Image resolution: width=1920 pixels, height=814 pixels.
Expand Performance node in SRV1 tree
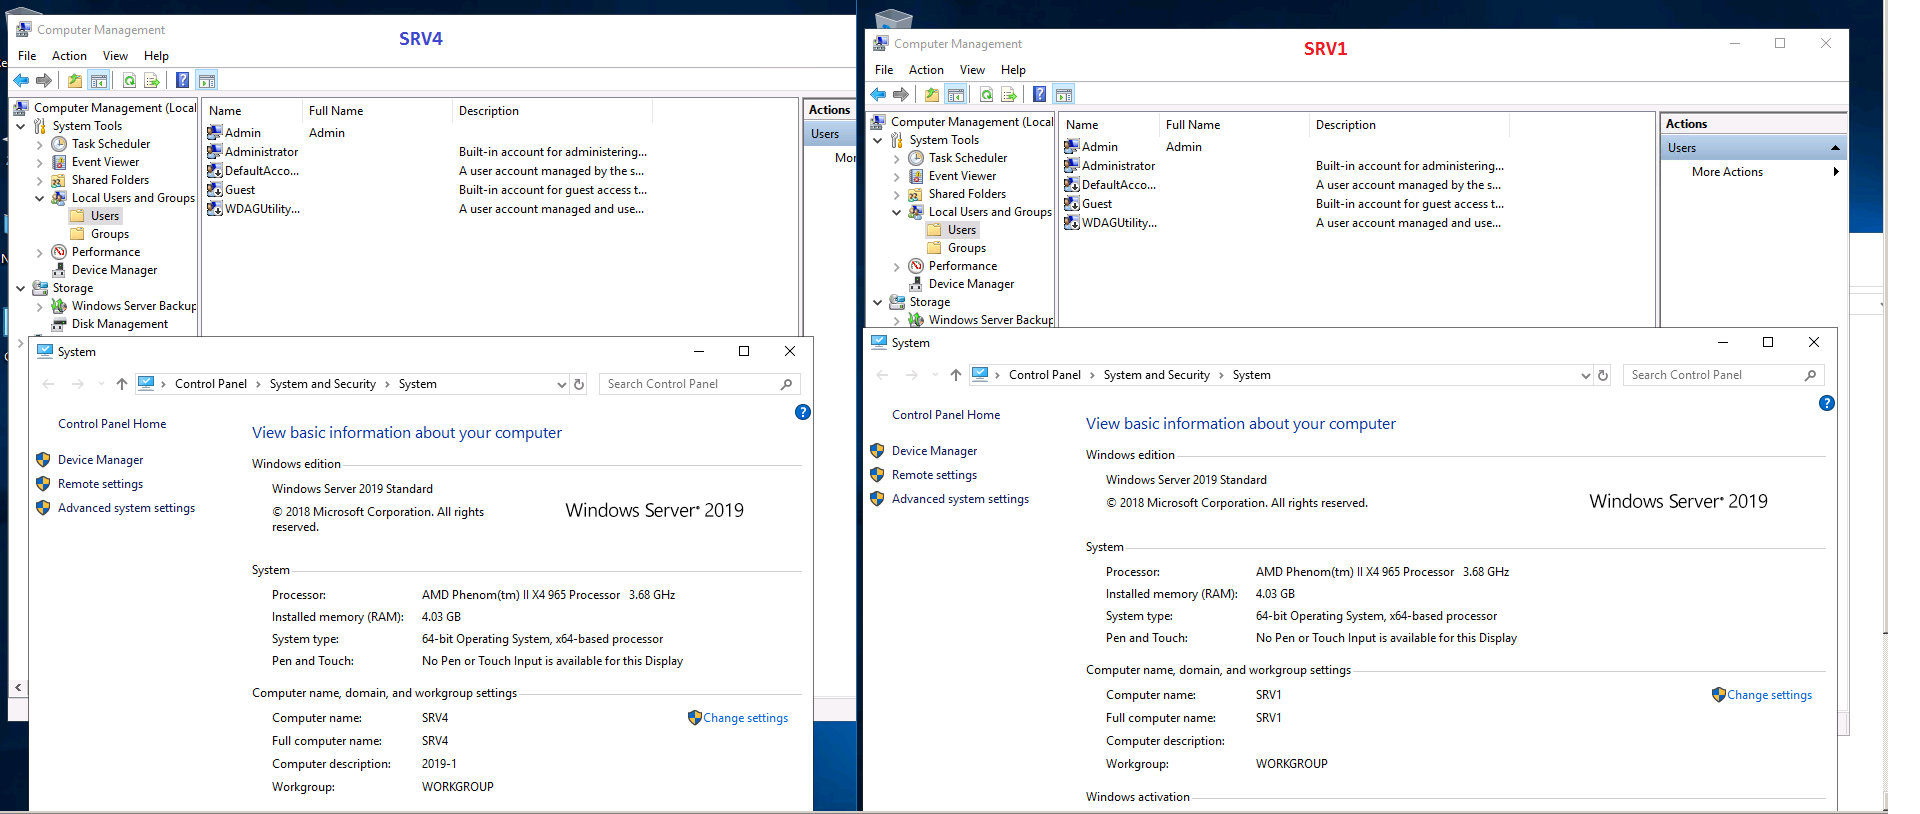896,266
